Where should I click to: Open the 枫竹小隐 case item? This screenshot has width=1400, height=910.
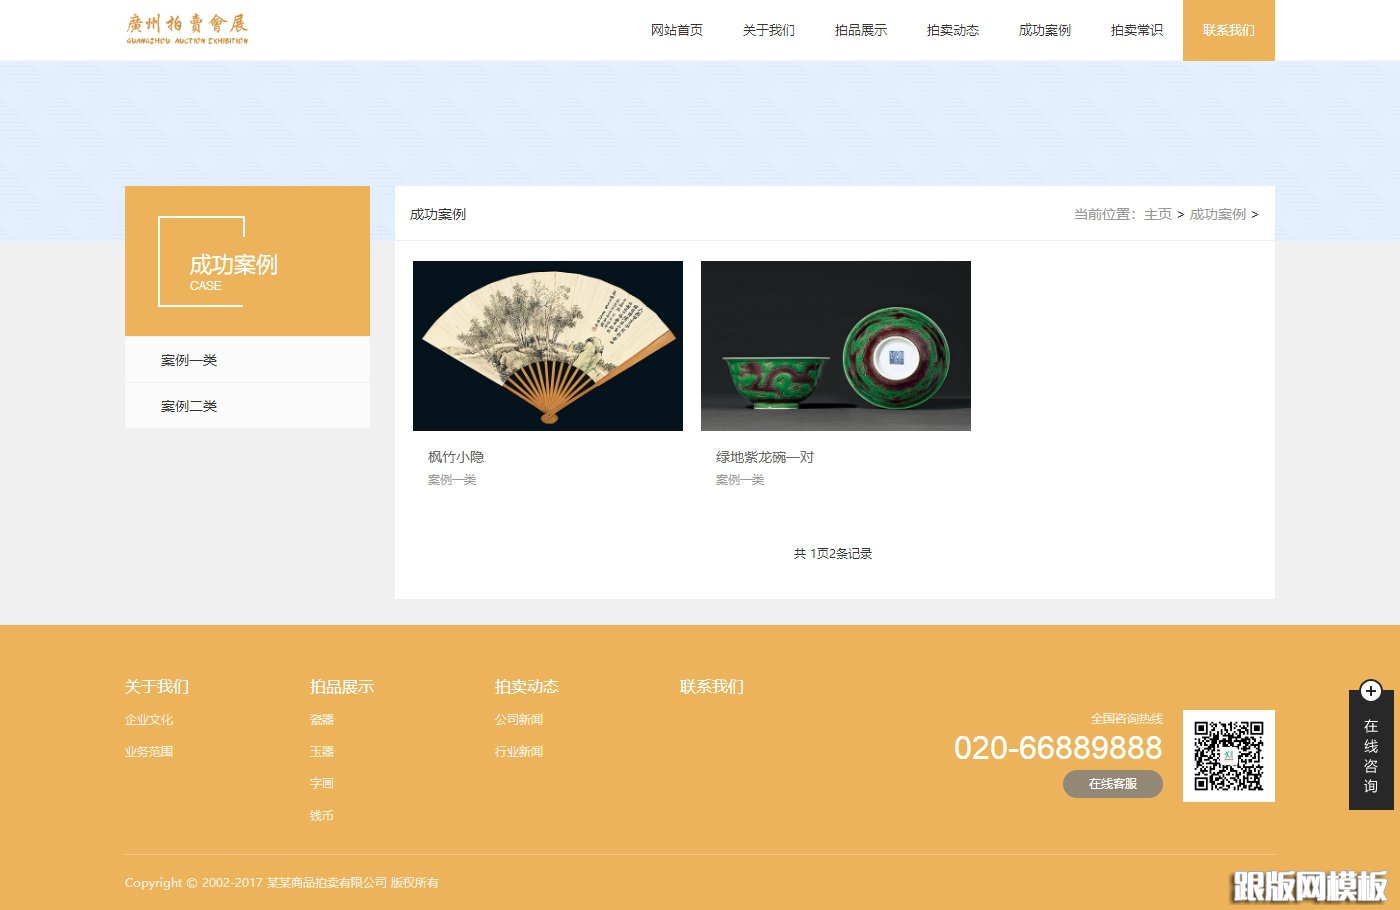tap(455, 456)
